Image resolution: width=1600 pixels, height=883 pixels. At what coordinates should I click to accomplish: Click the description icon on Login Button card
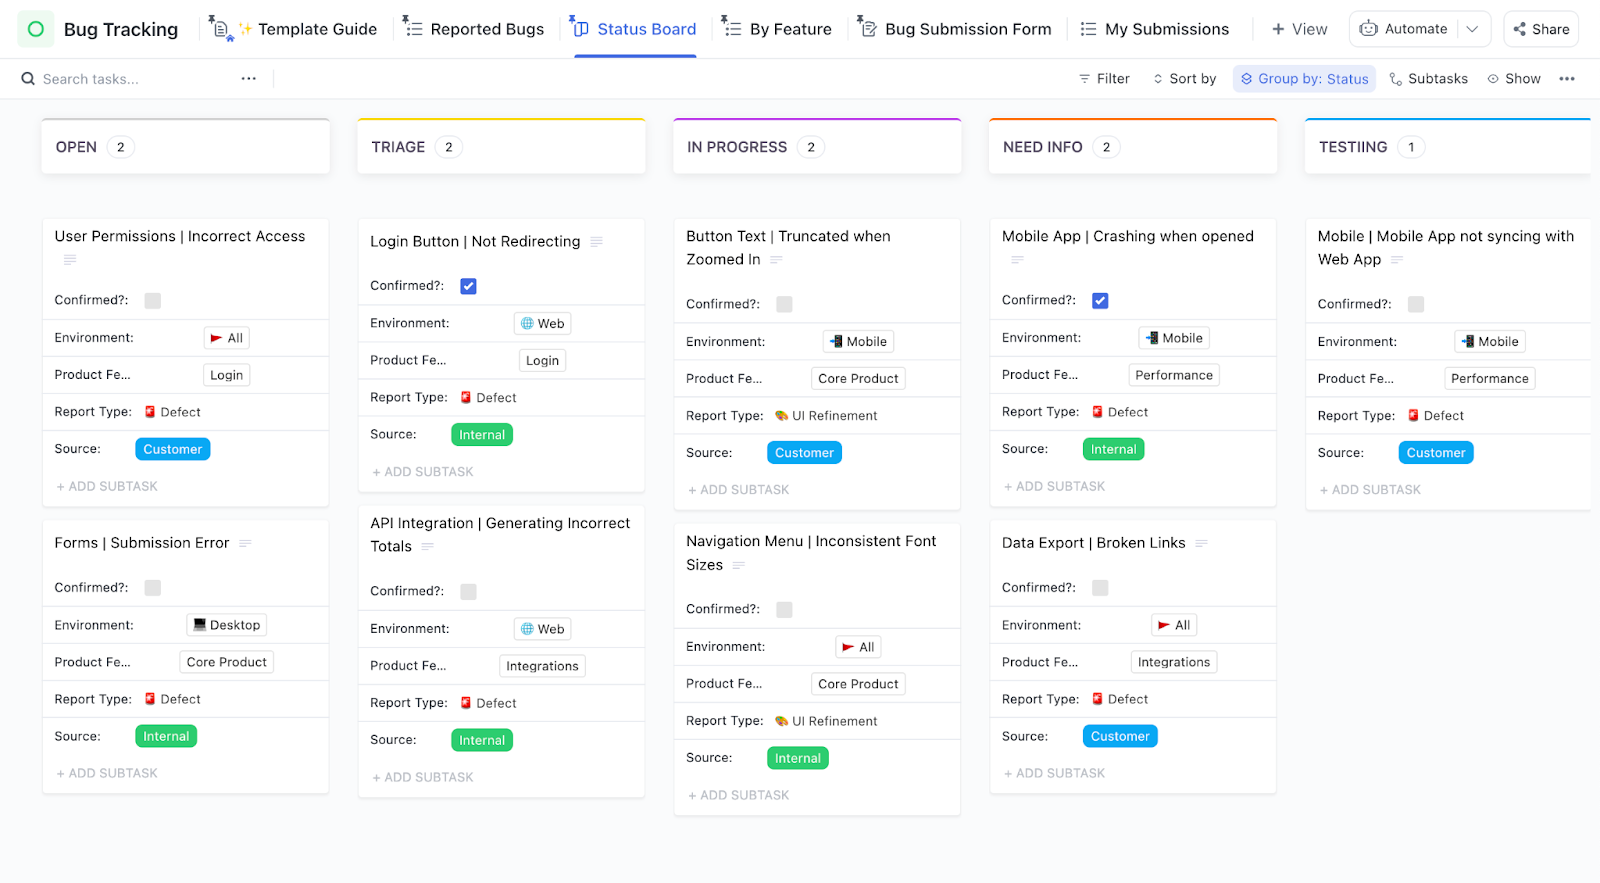pyautogui.click(x=597, y=242)
